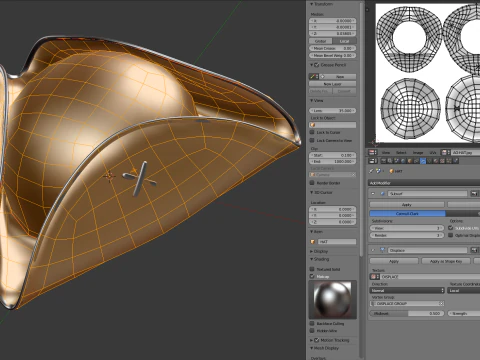The width and height of the screenshot is (480, 360).
Task: Click the Subsurf modifier type icon
Action: pos(383,193)
